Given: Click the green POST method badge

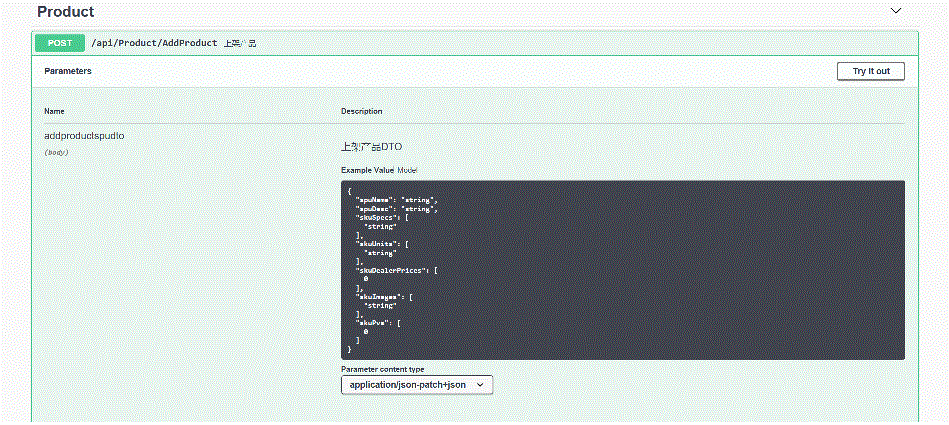Looking at the screenshot, I should pyautogui.click(x=60, y=43).
